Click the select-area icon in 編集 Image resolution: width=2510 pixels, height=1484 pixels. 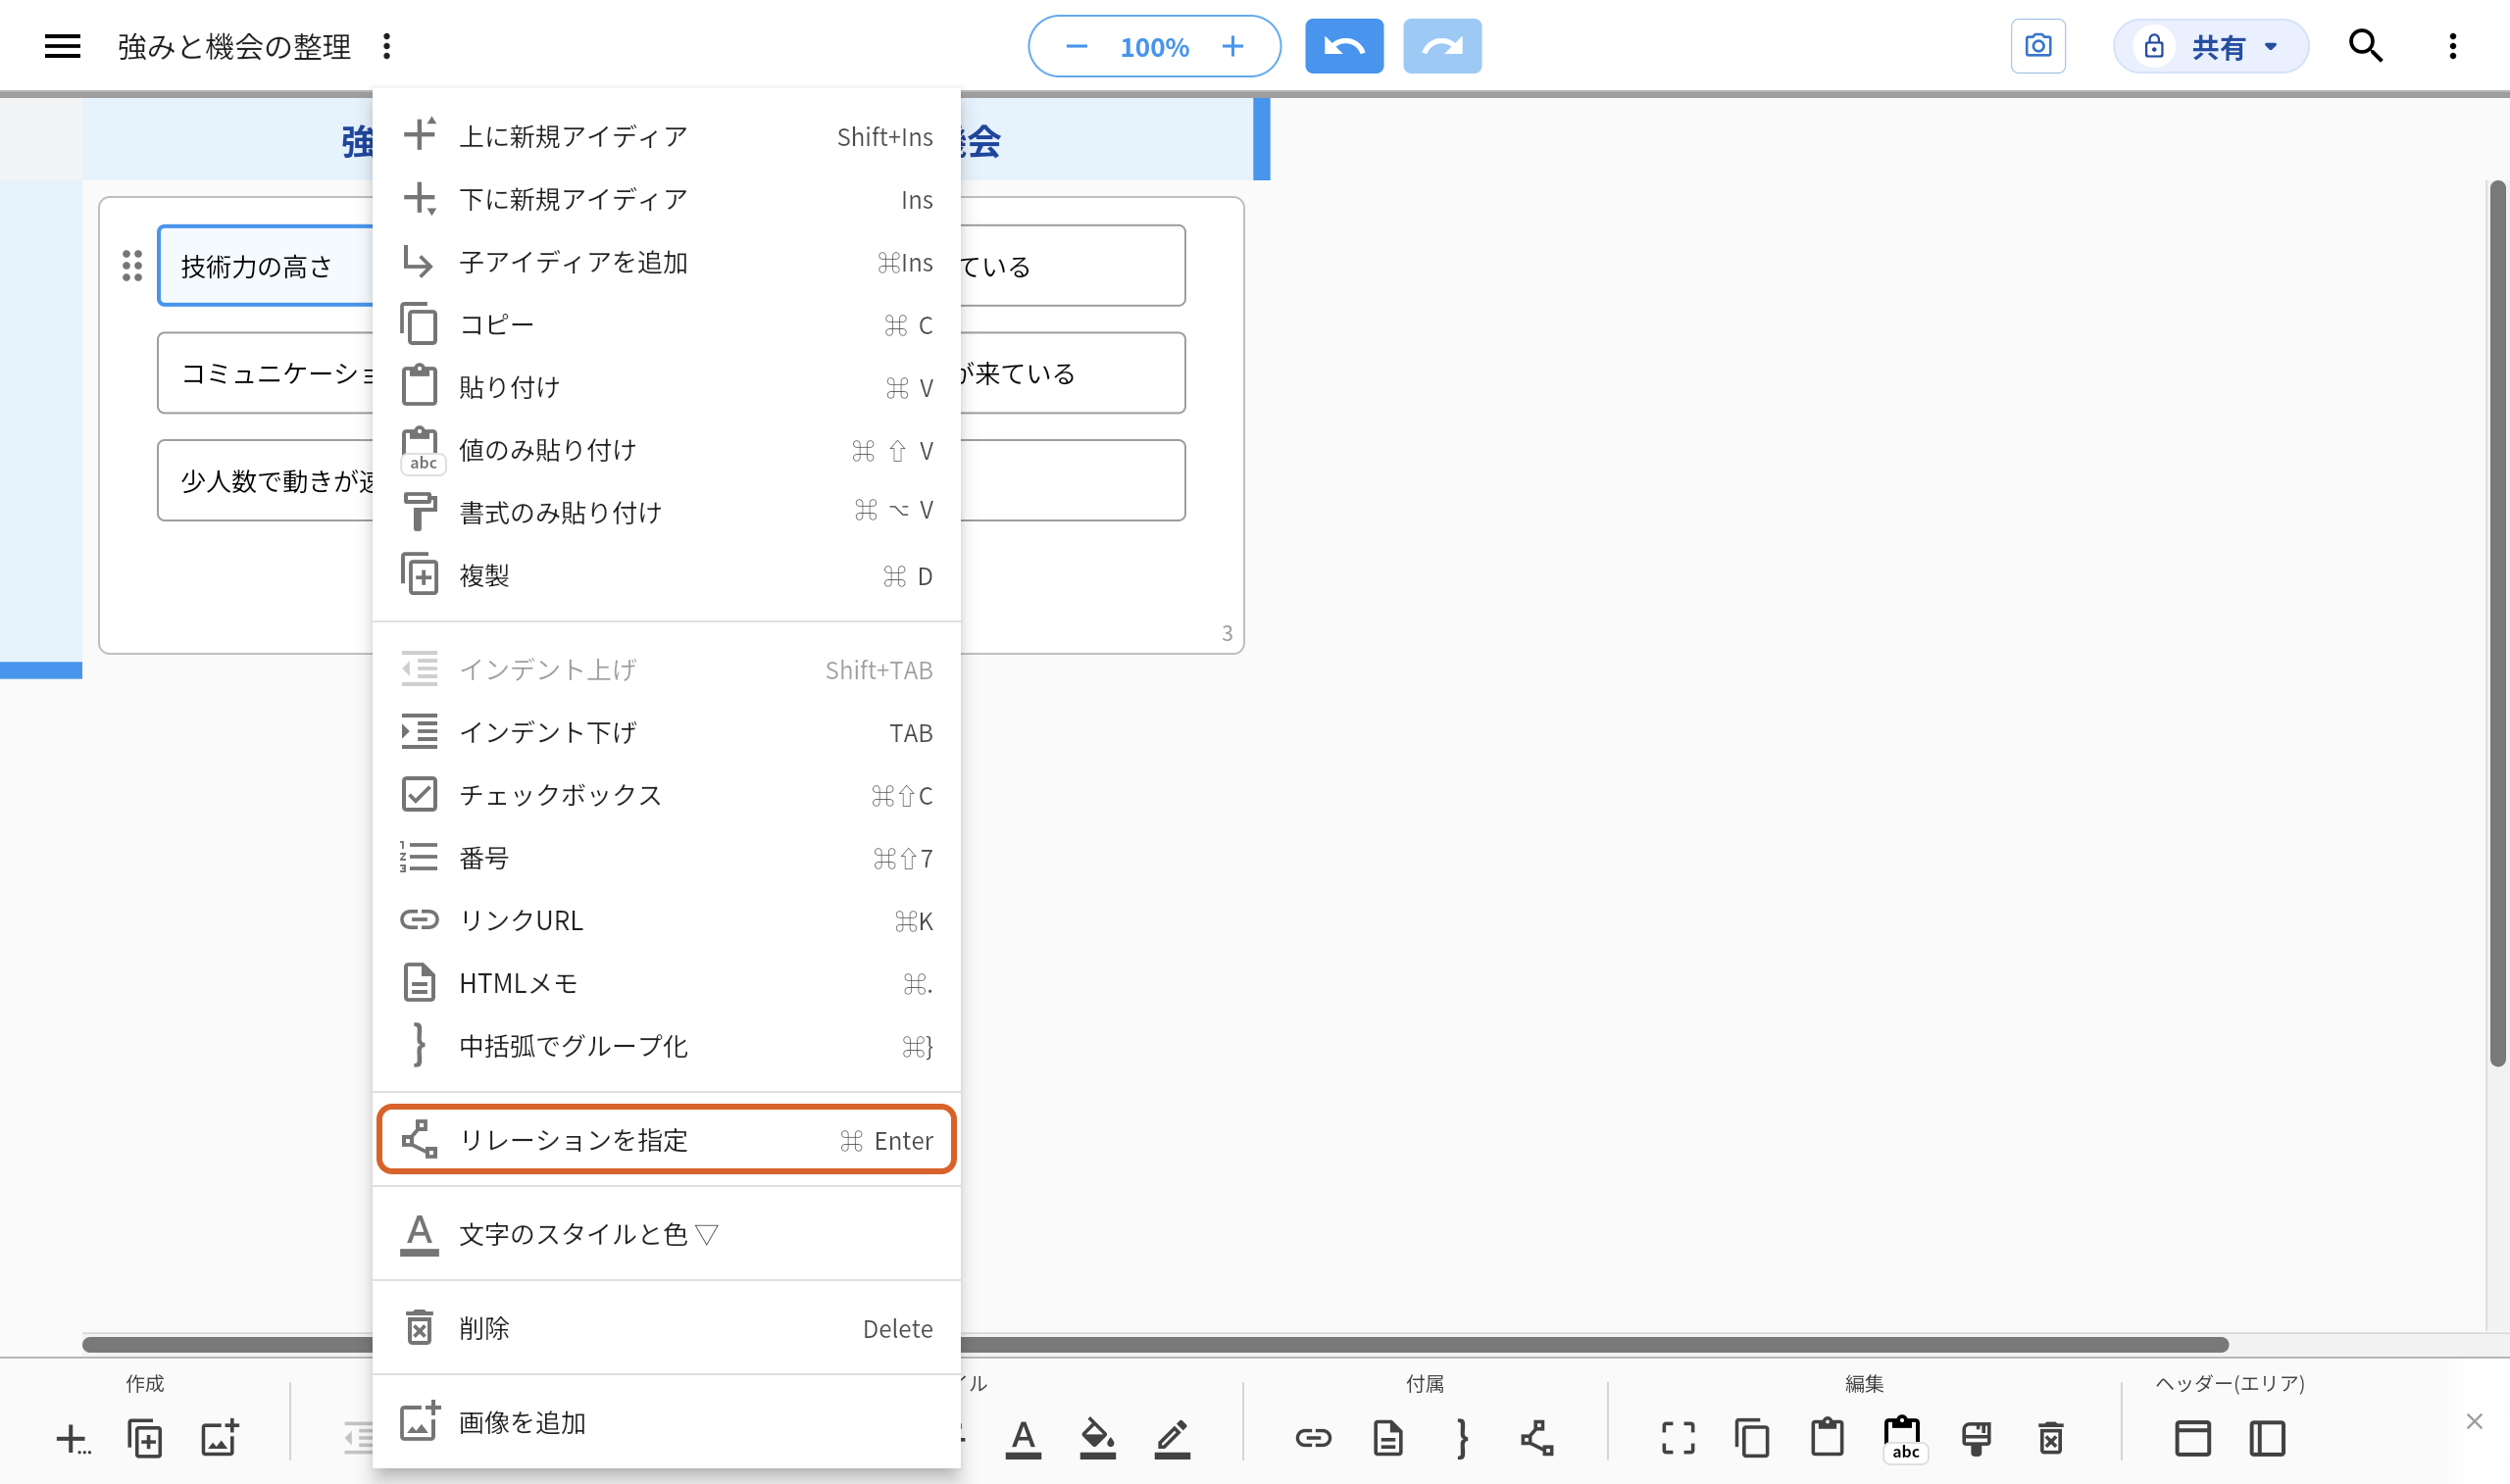click(1678, 1439)
